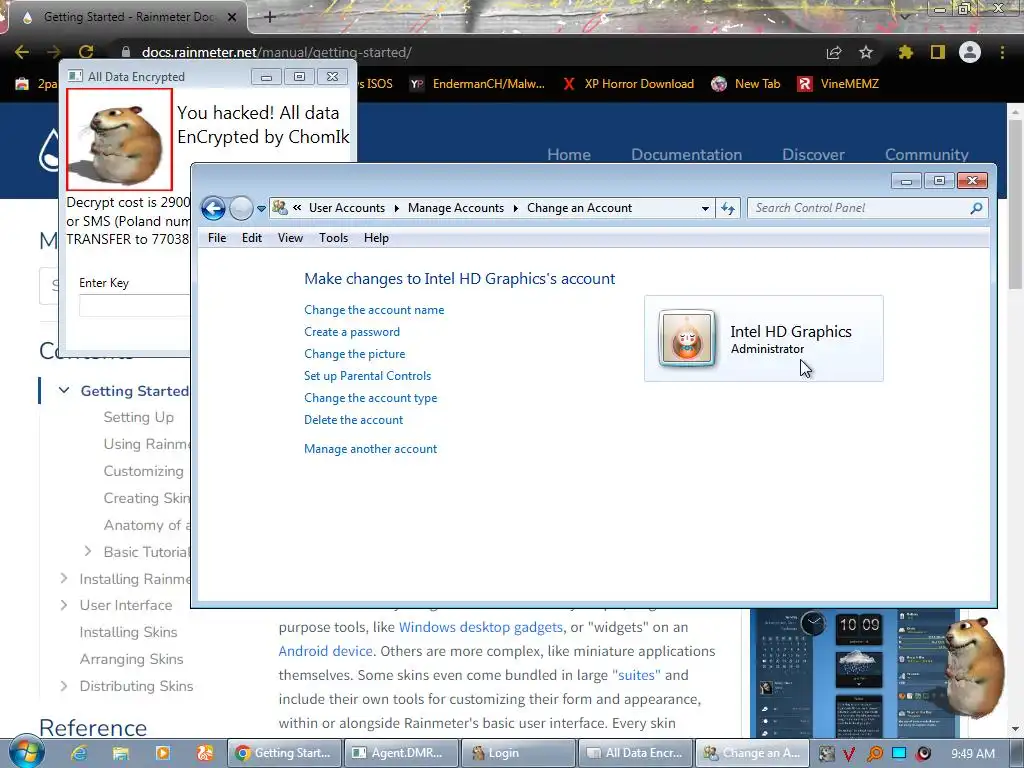1024x768 pixels.
Task: Open the address bar dropdown in Control Panel
Action: pyautogui.click(x=705, y=208)
